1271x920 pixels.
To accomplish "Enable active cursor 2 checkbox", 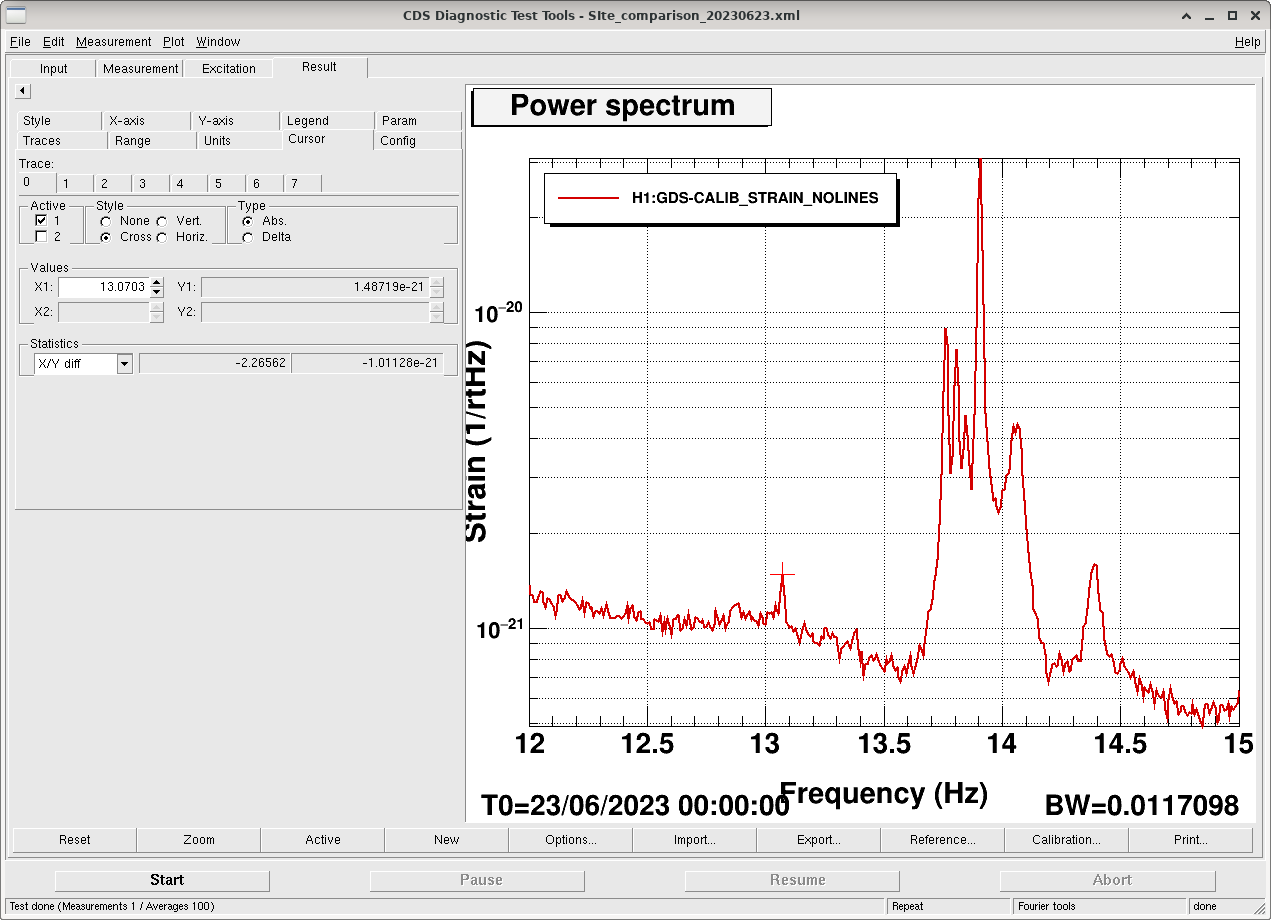I will 41,236.
